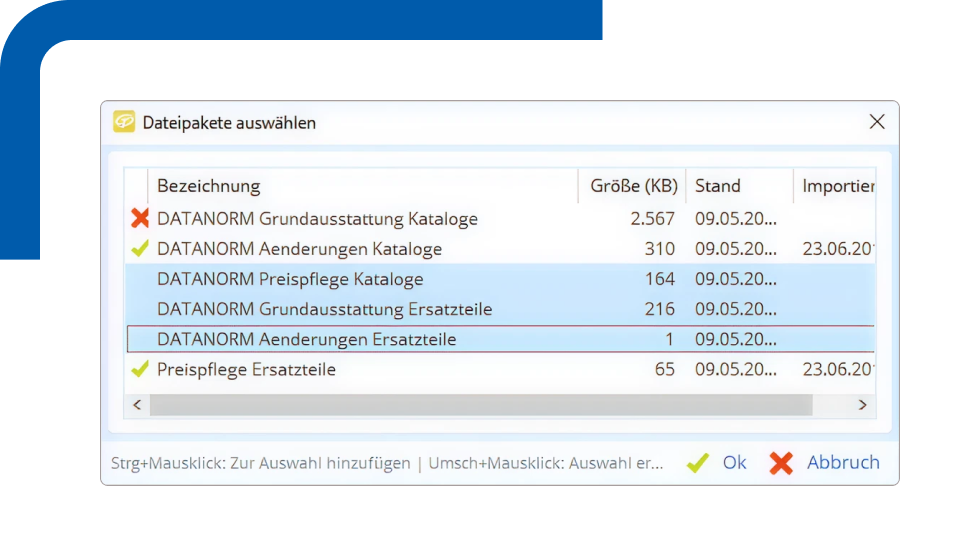Click green checkmark beside DATANORM Aenderungen Kataloge
The height and width of the screenshot is (547, 960).
140,249
